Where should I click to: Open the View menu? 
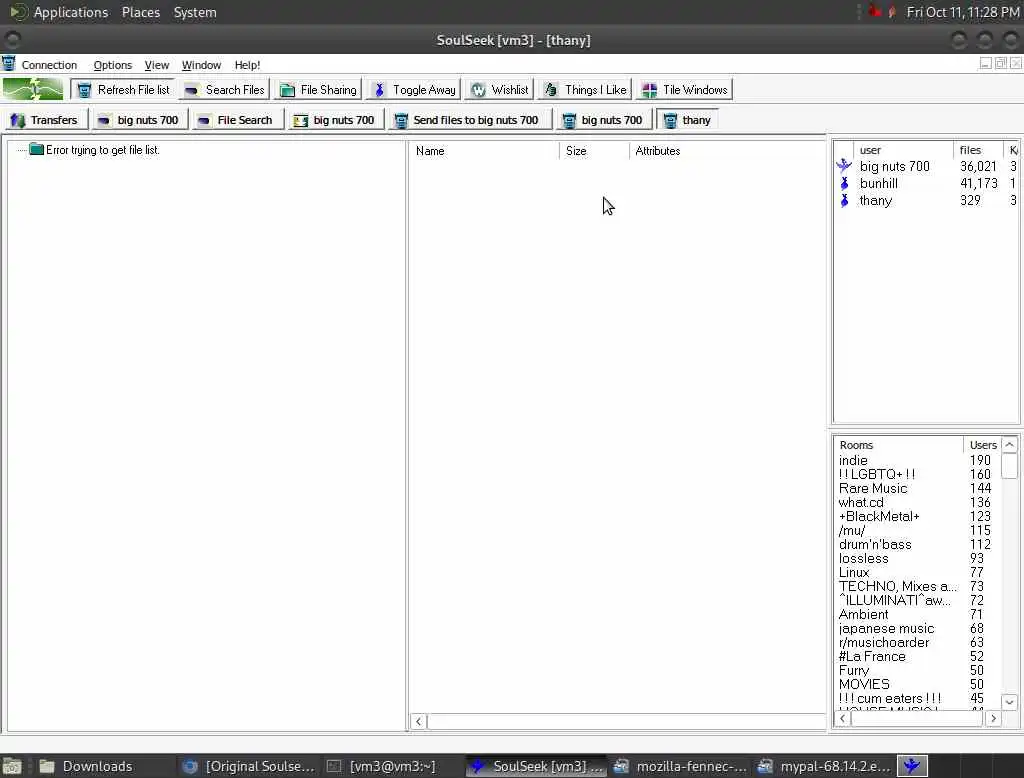(157, 65)
